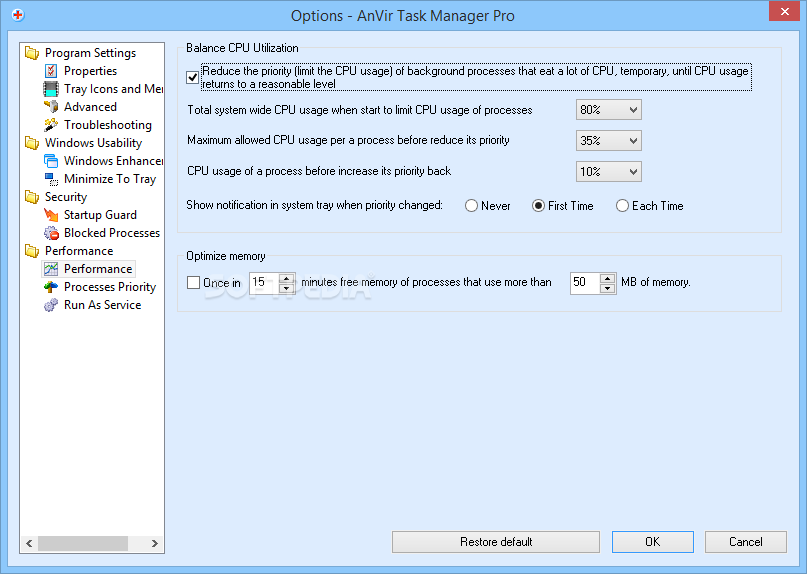Select Minimize To Tray in the tree

click(110, 179)
